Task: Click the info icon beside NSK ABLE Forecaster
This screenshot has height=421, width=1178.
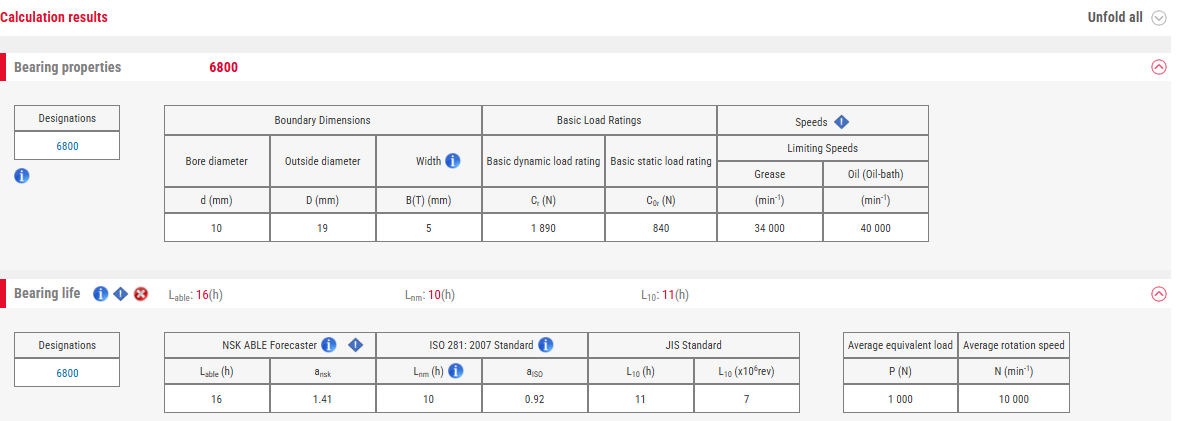Action: pyautogui.click(x=329, y=345)
